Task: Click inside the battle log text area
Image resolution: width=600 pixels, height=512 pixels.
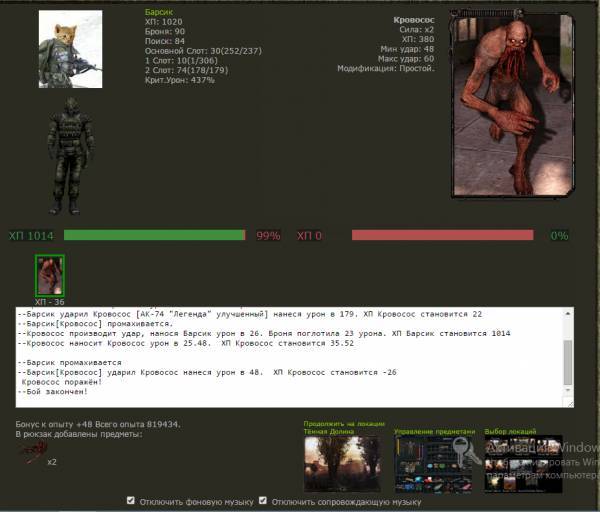Action: [x=290, y=355]
